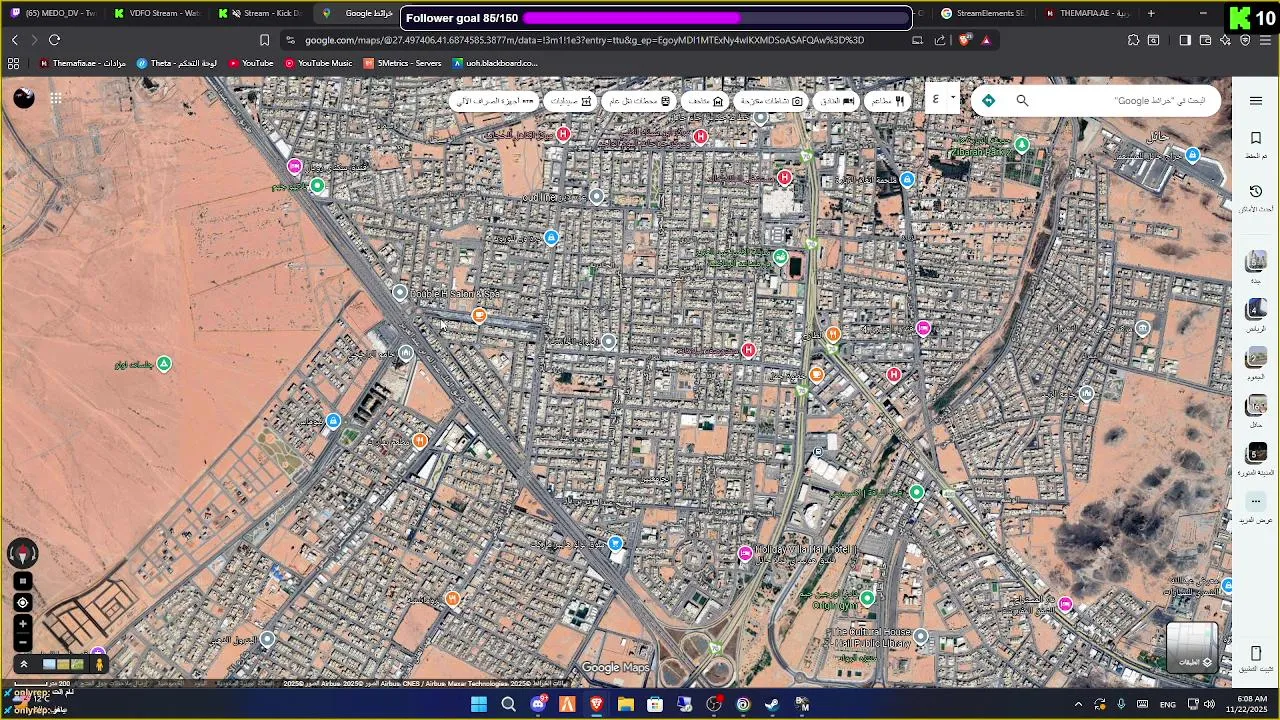Switch to the THEMAFIA.AE tab
Image resolution: width=1280 pixels, height=720 pixels.
point(1088,13)
